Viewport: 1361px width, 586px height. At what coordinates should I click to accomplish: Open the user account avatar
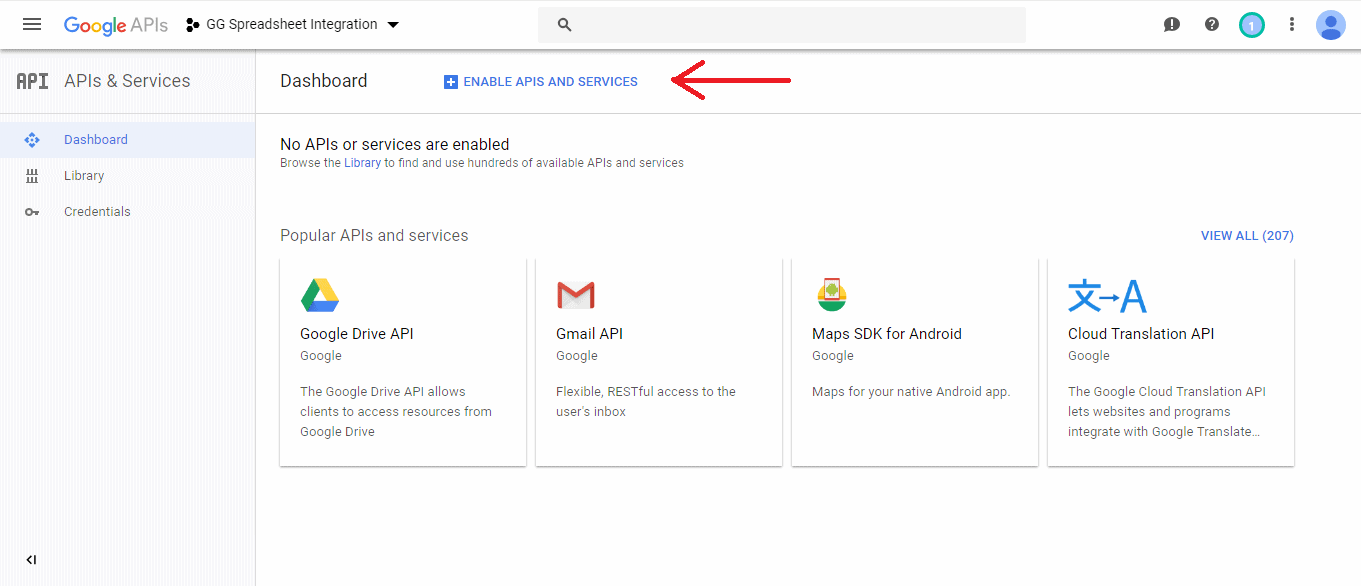(x=1331, y=25)
